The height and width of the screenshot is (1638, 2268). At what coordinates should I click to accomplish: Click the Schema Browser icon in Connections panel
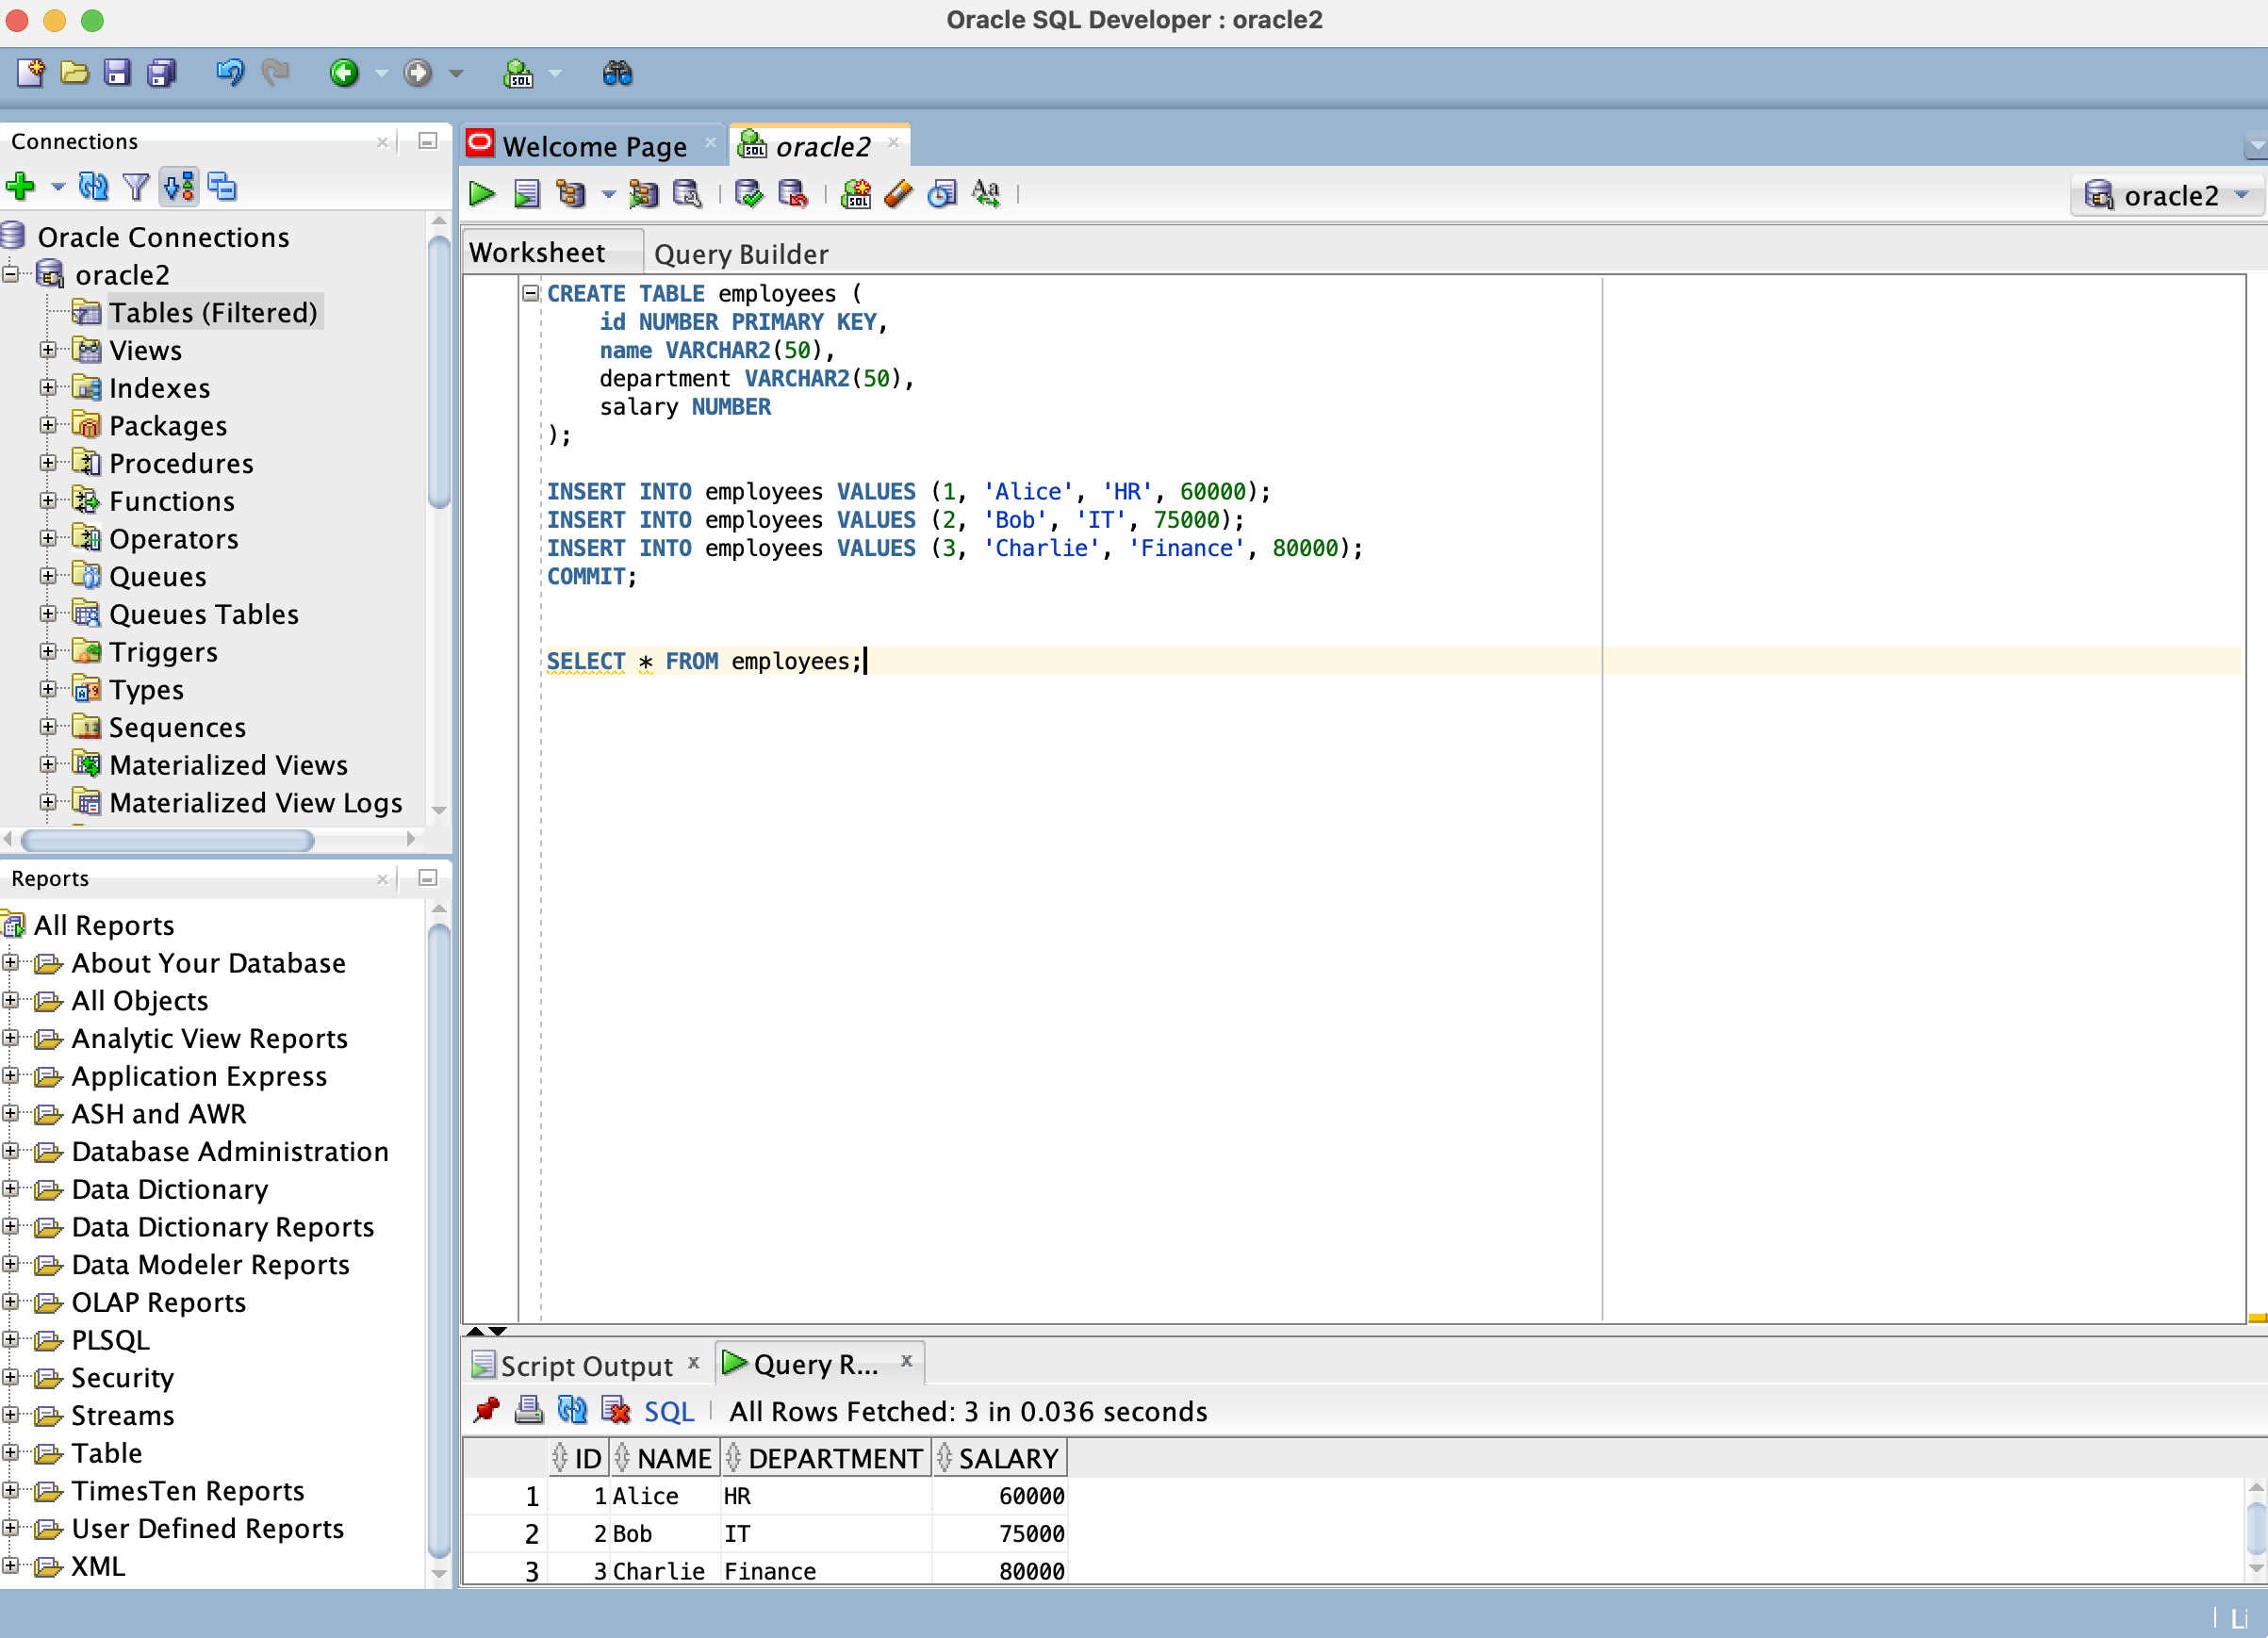[x=179, y=187]
